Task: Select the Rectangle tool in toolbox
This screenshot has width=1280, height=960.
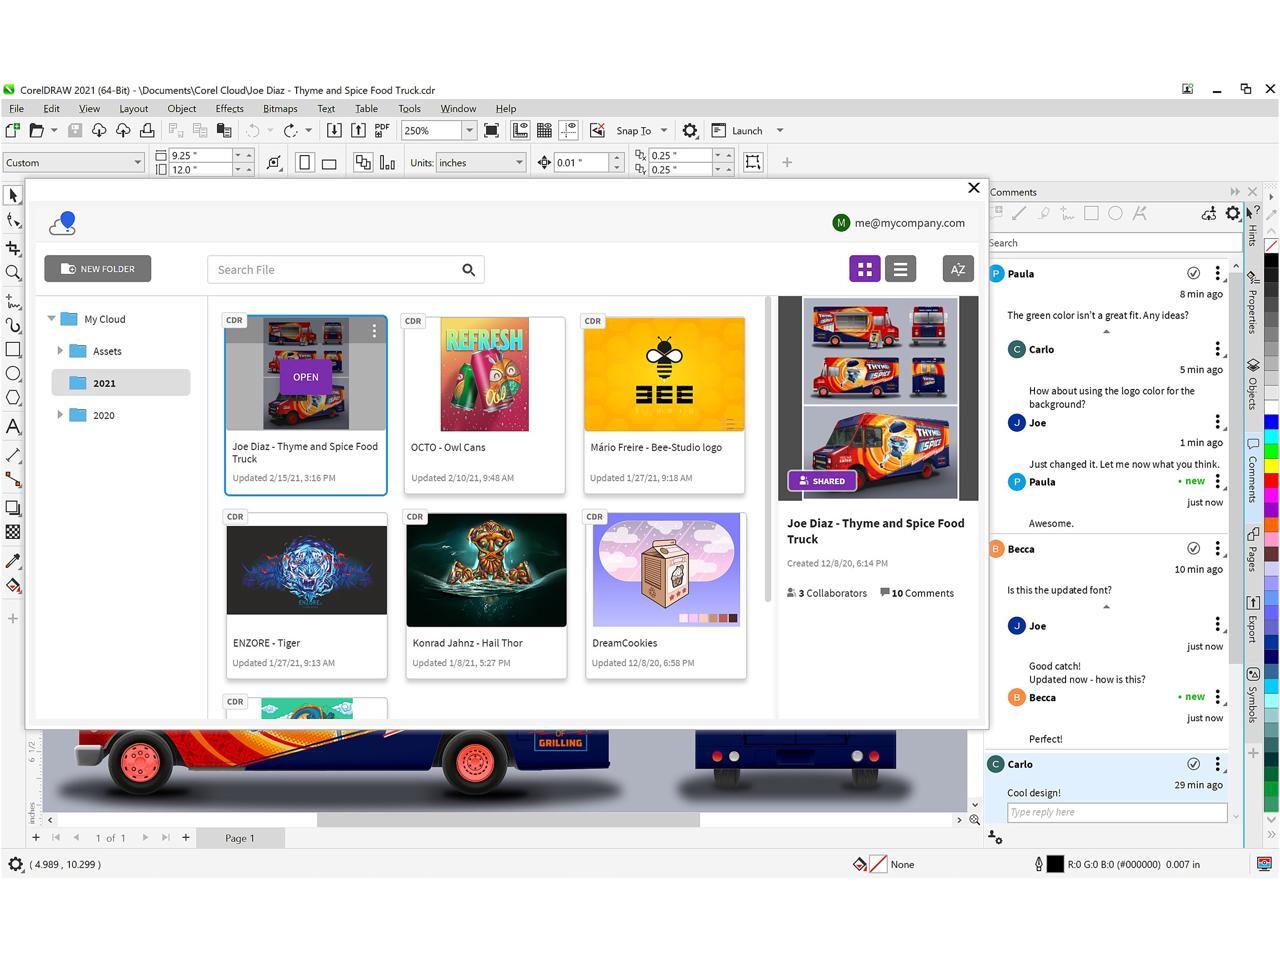Action: coord(13,350)
